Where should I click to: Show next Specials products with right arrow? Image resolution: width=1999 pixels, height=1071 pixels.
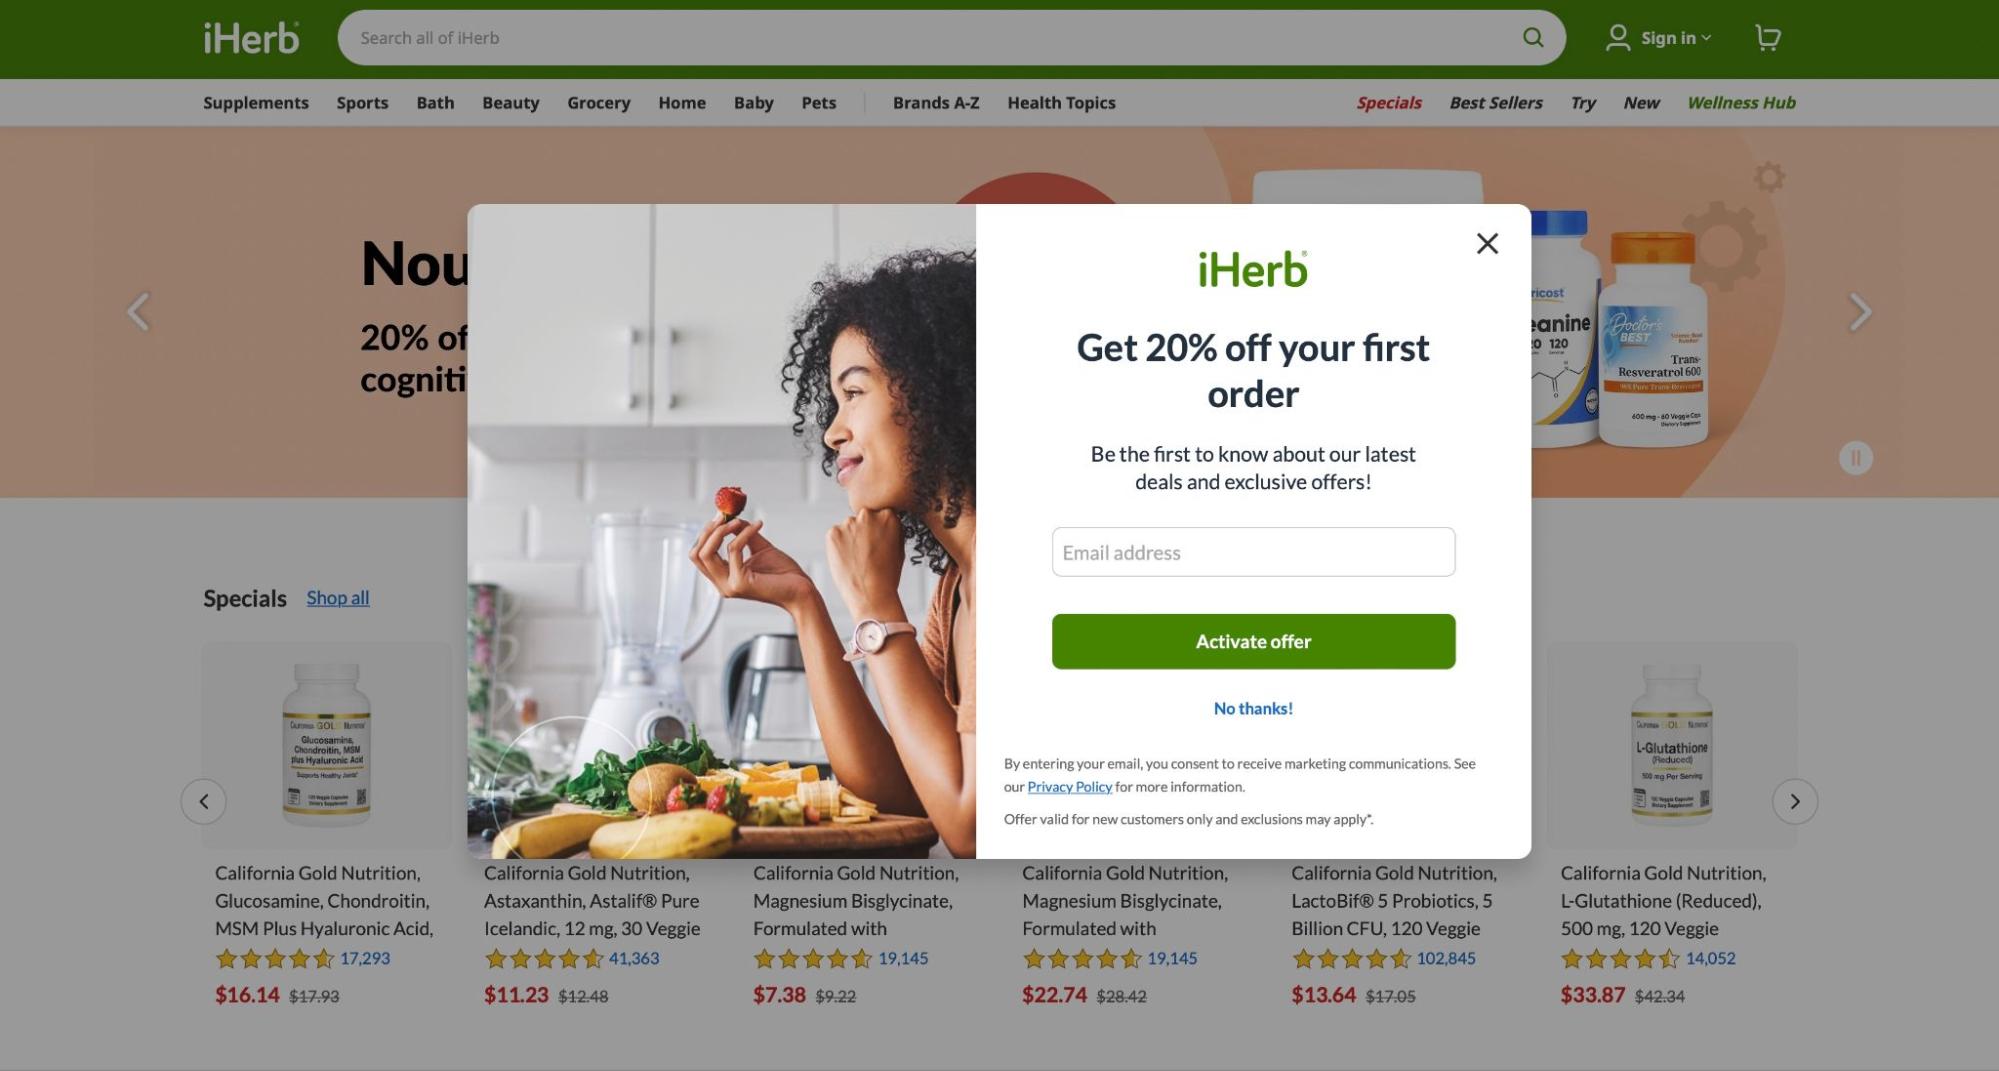coord(1795,801)
